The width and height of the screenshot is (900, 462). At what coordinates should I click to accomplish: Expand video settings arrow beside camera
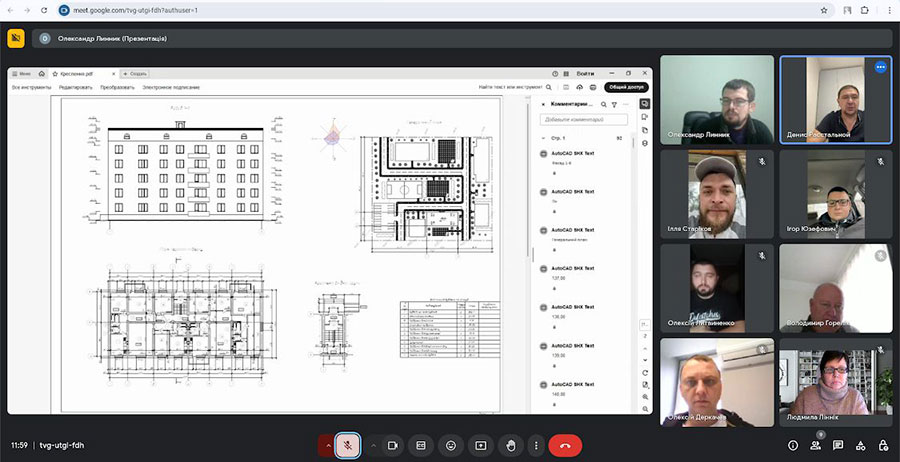click(x=373, y=445)
